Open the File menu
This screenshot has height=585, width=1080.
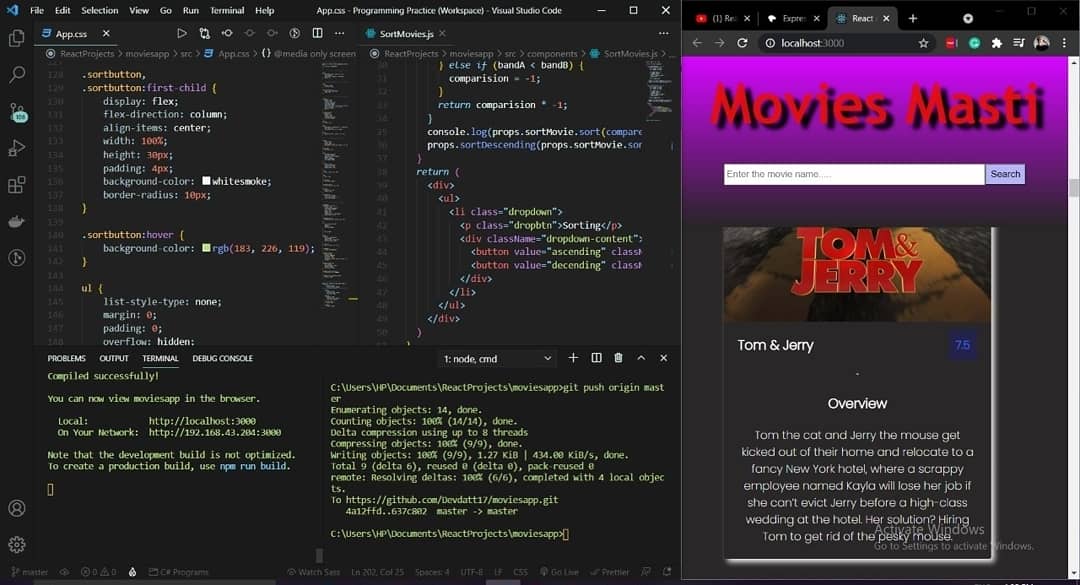pos(37,10)
